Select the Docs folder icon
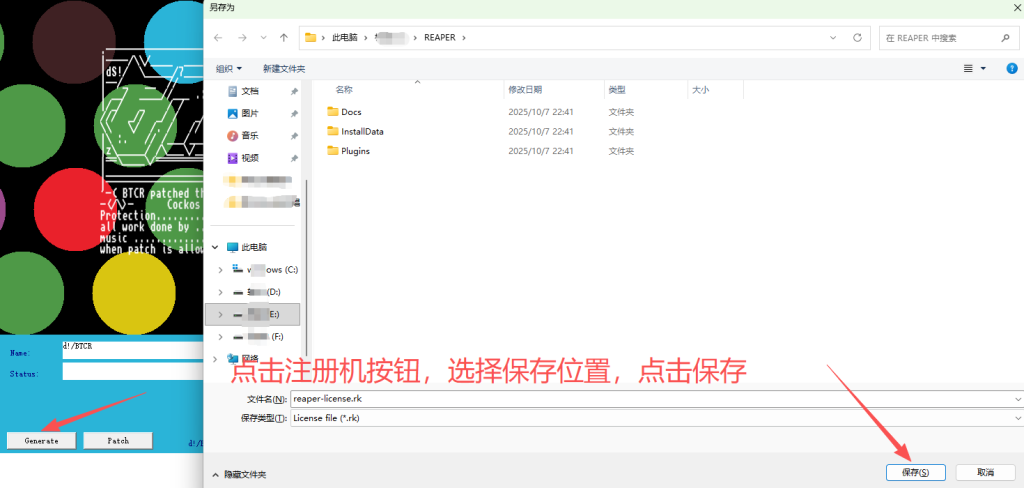The width and height of the screenshot is (1024, 488). coord(333,112)
